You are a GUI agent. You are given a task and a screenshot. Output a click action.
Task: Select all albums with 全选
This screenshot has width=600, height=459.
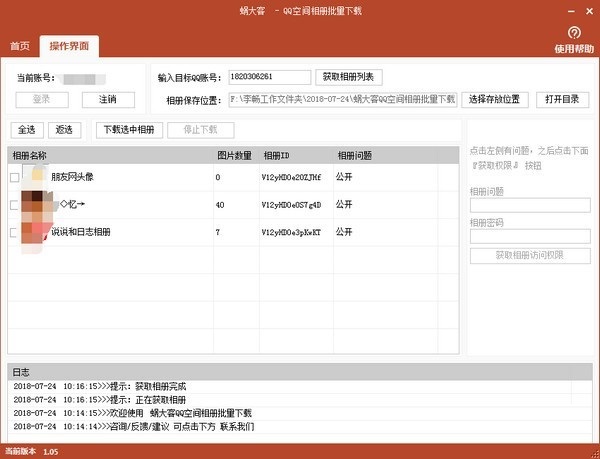(27, 130)
